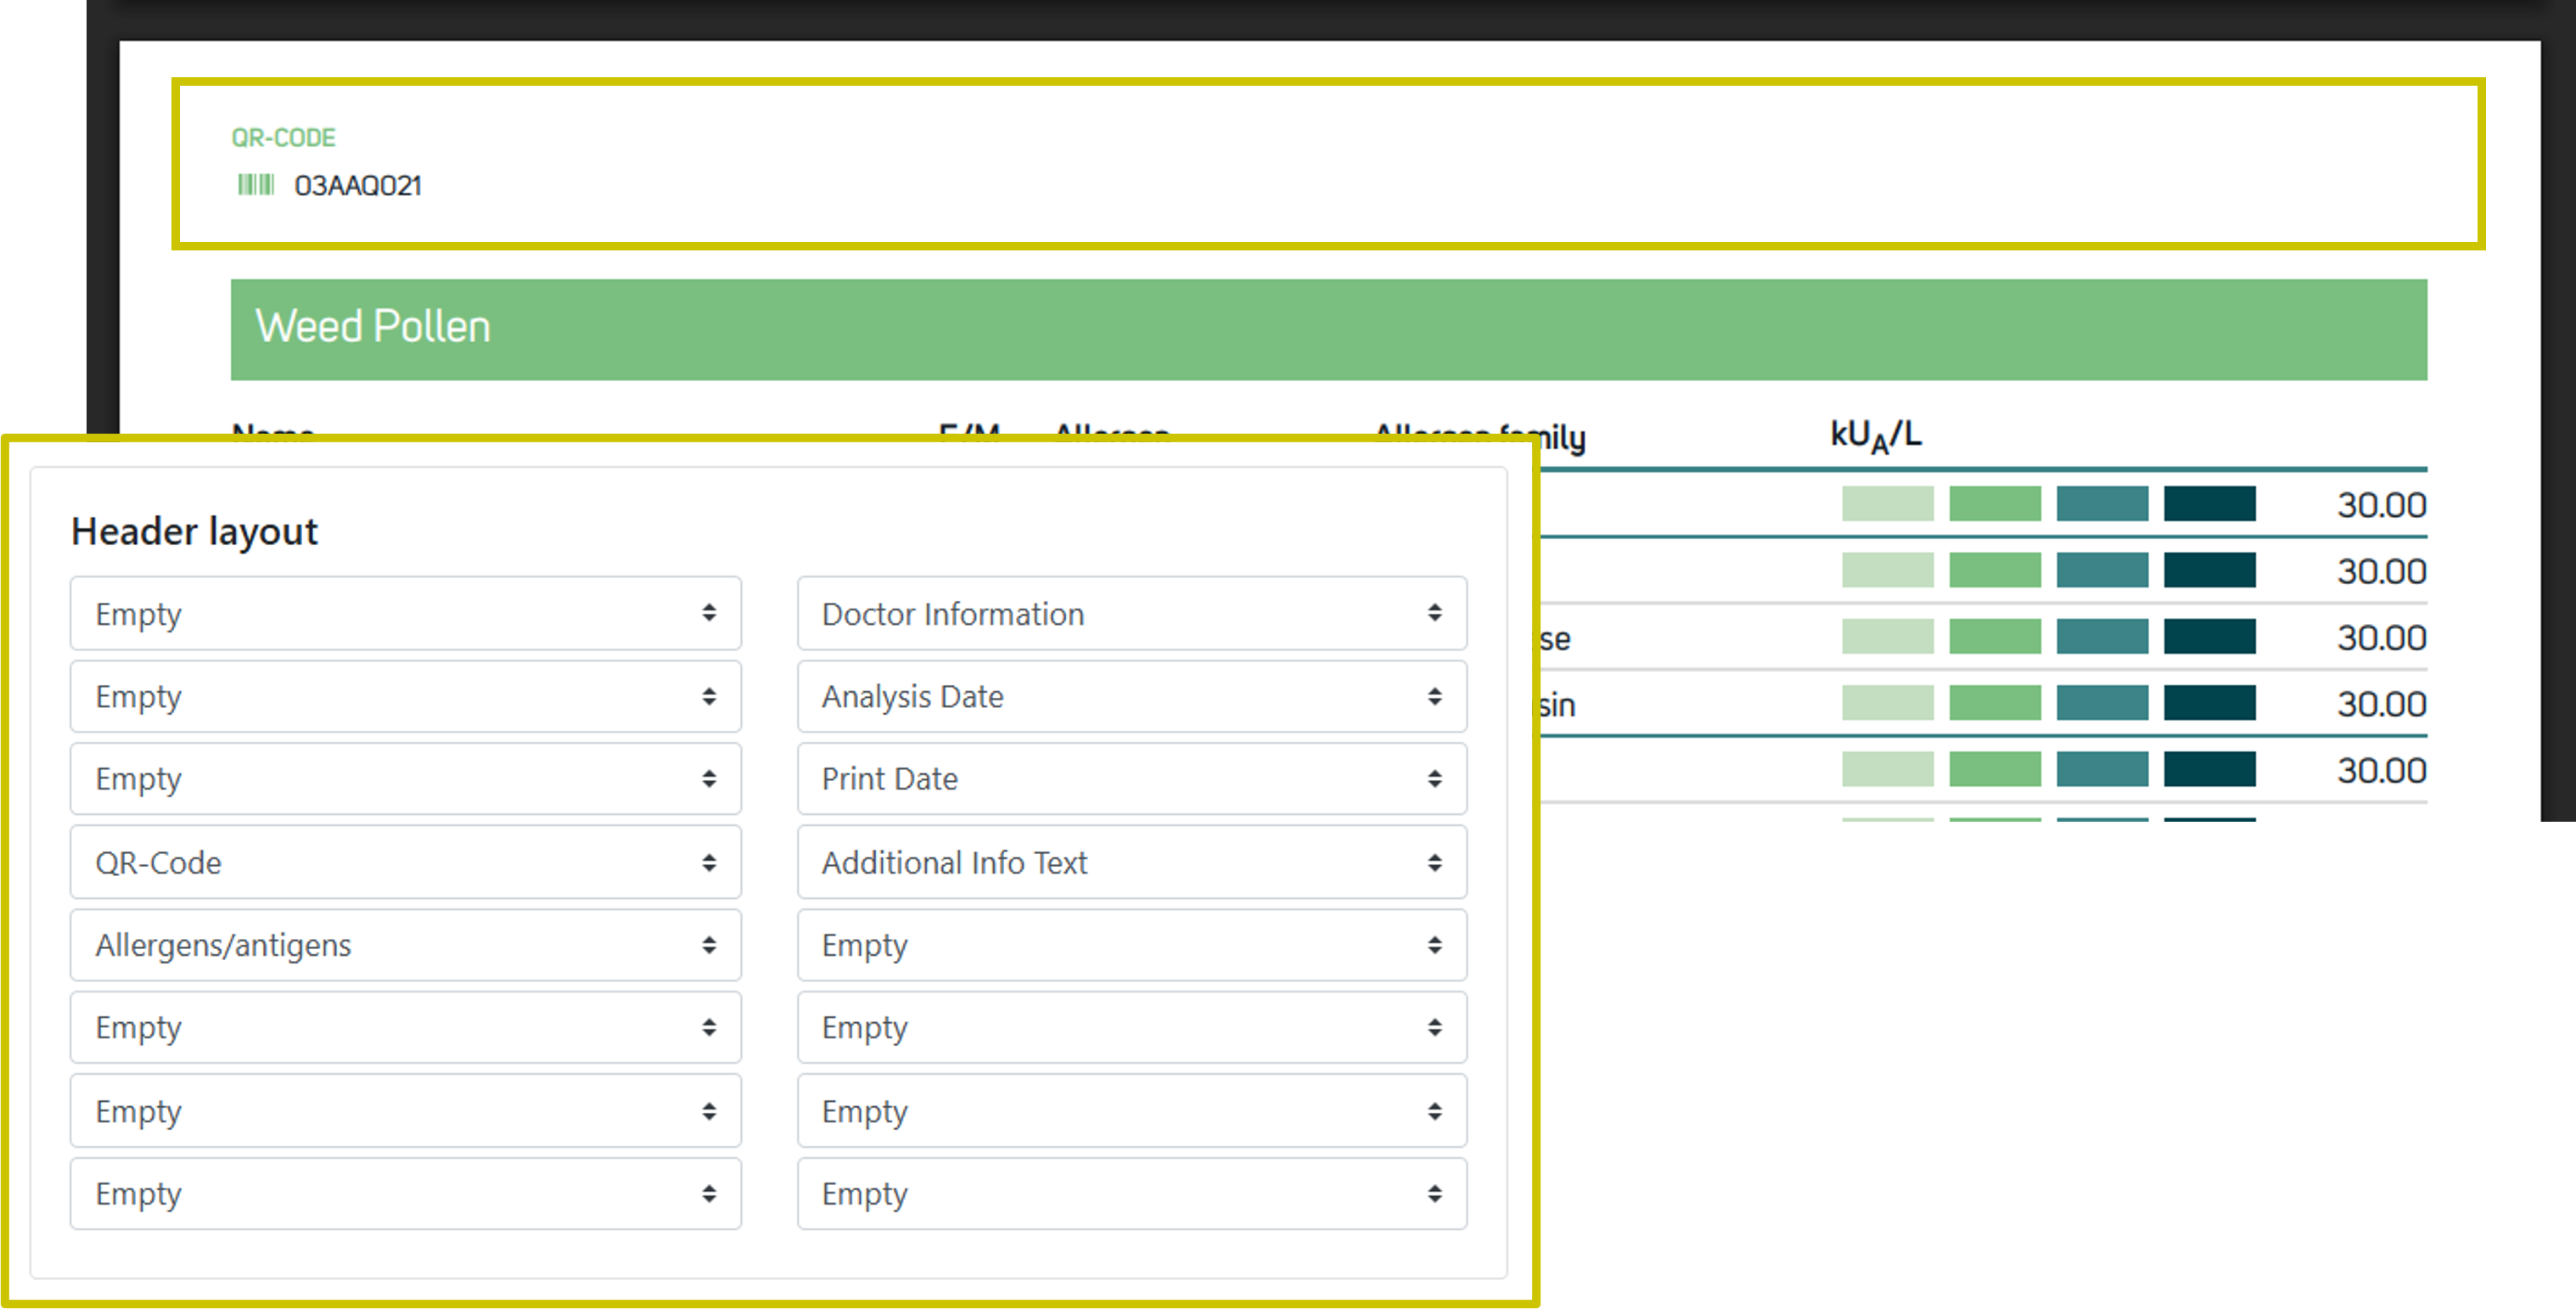This screenshot has height=1309, width=2576.
Task: Click the QR-CODE label in report header
Action: coord(283,137)
